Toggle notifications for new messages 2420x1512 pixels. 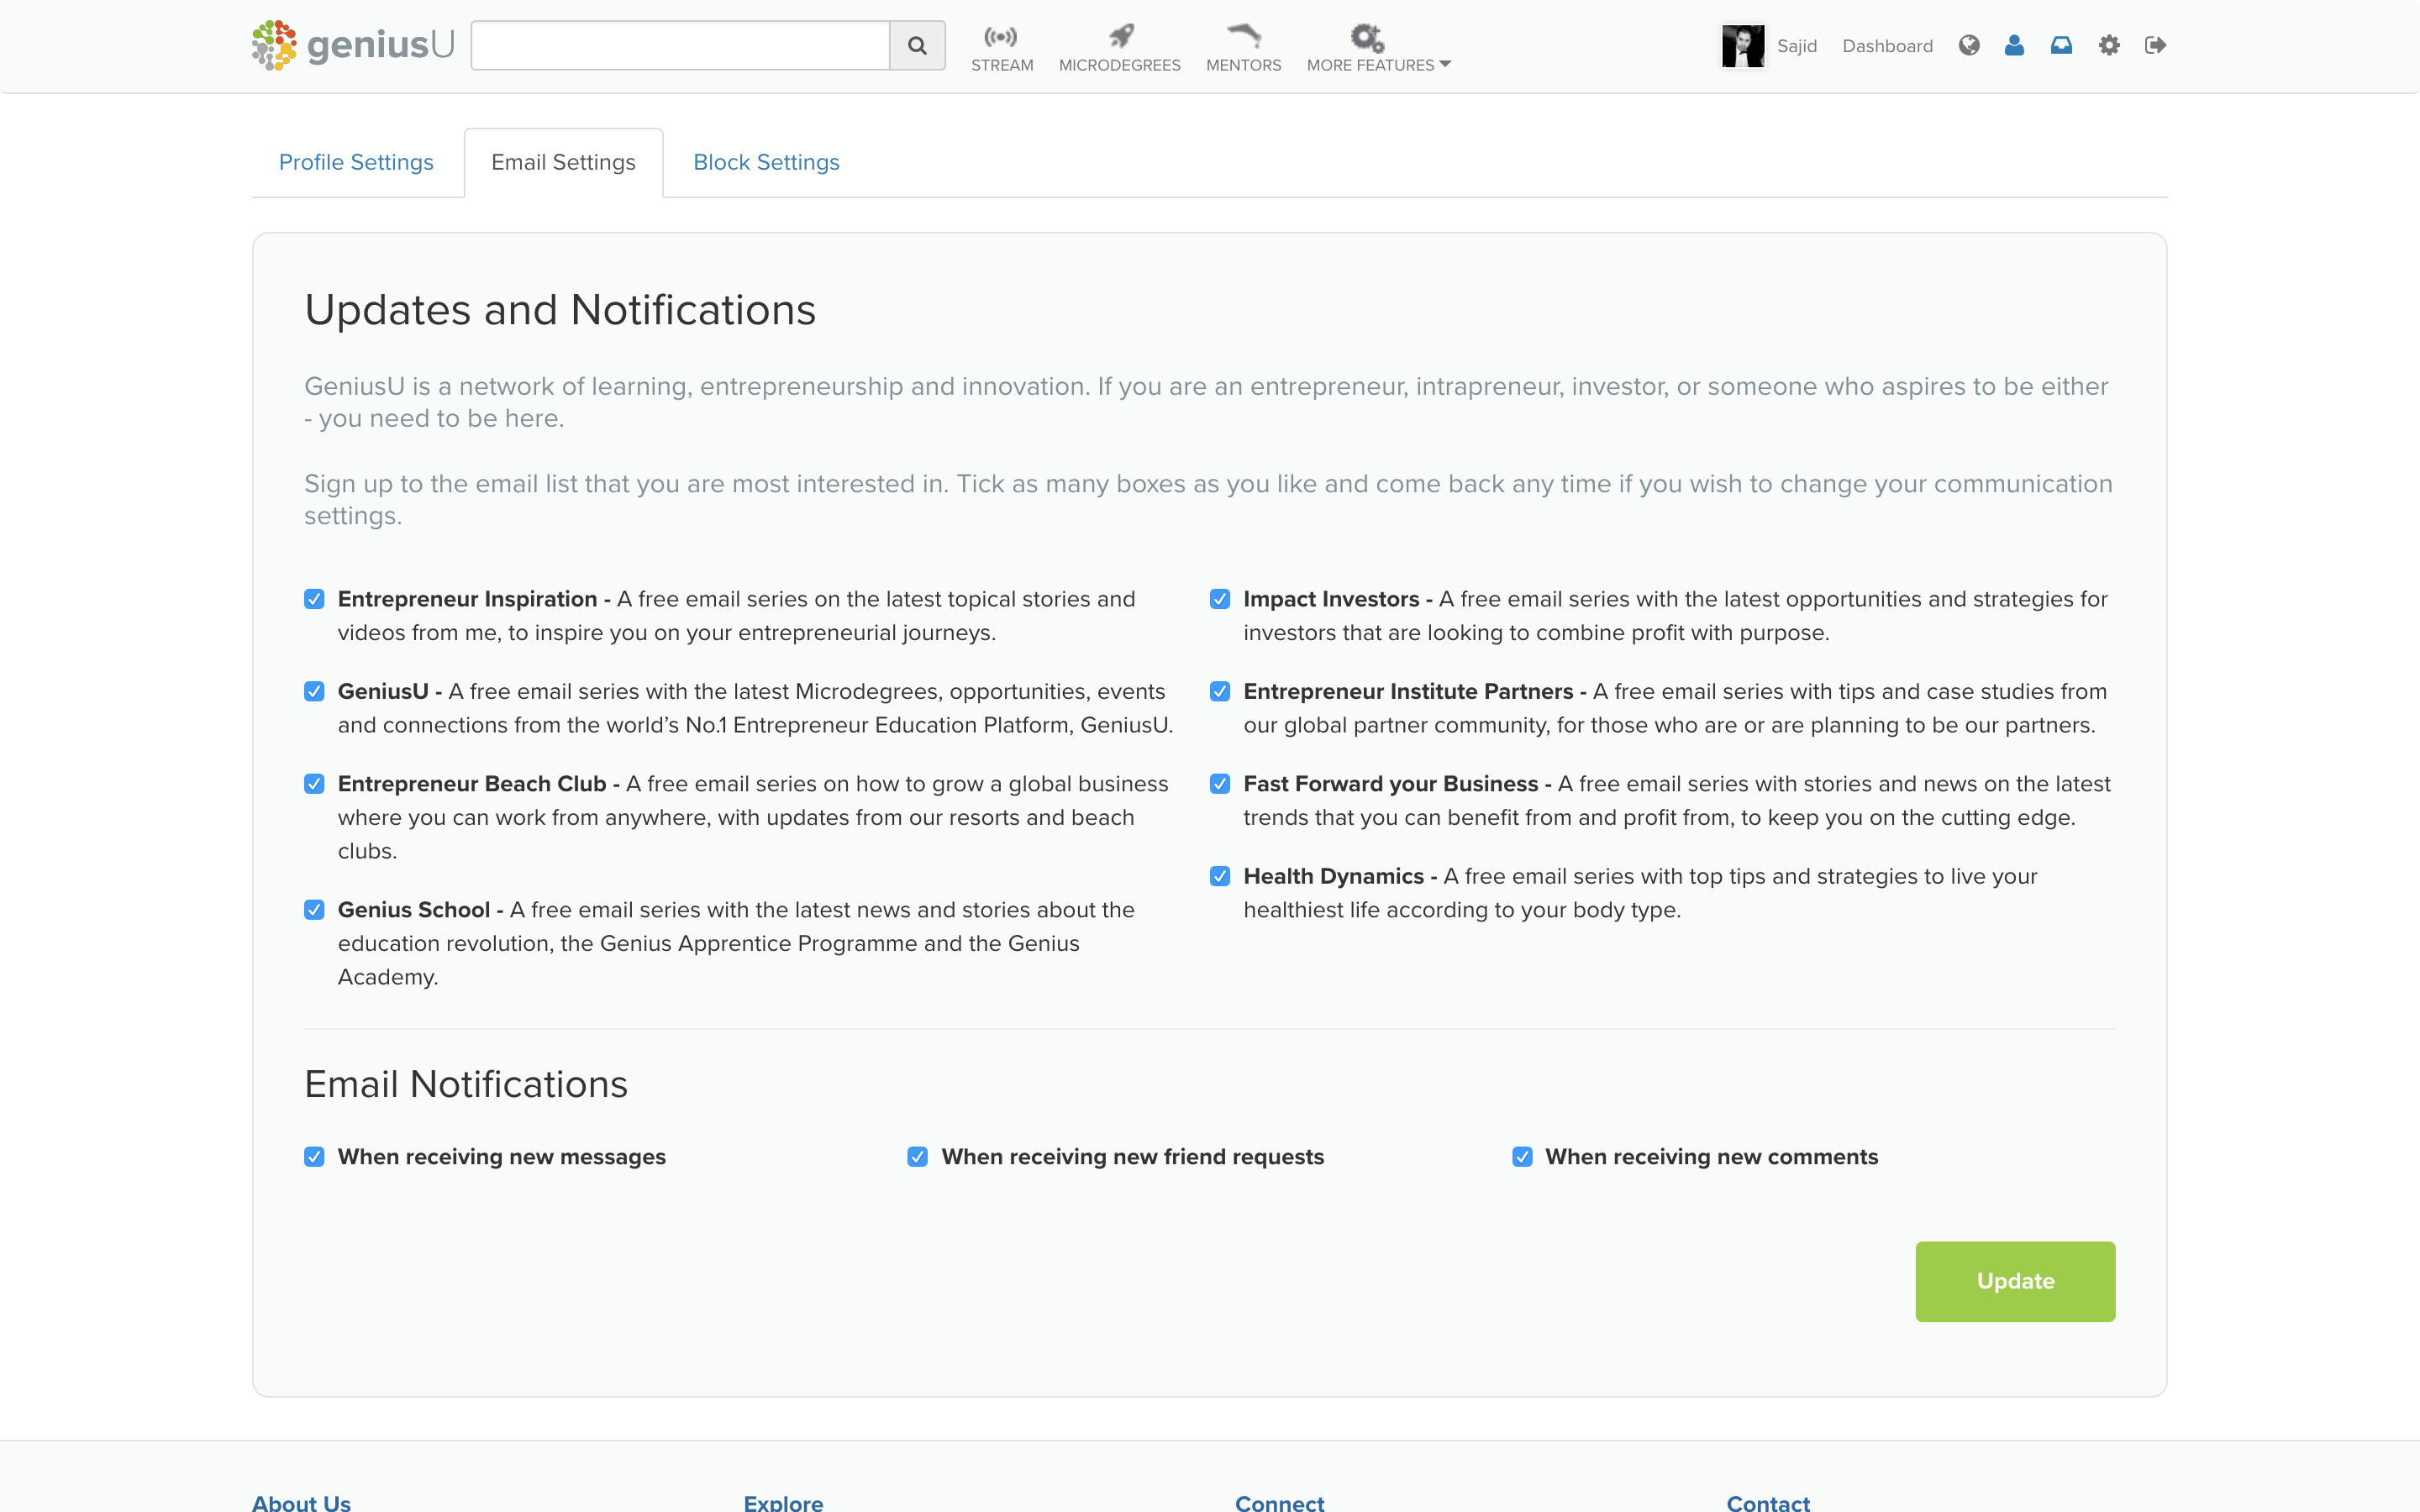(x=314, y=1156)
